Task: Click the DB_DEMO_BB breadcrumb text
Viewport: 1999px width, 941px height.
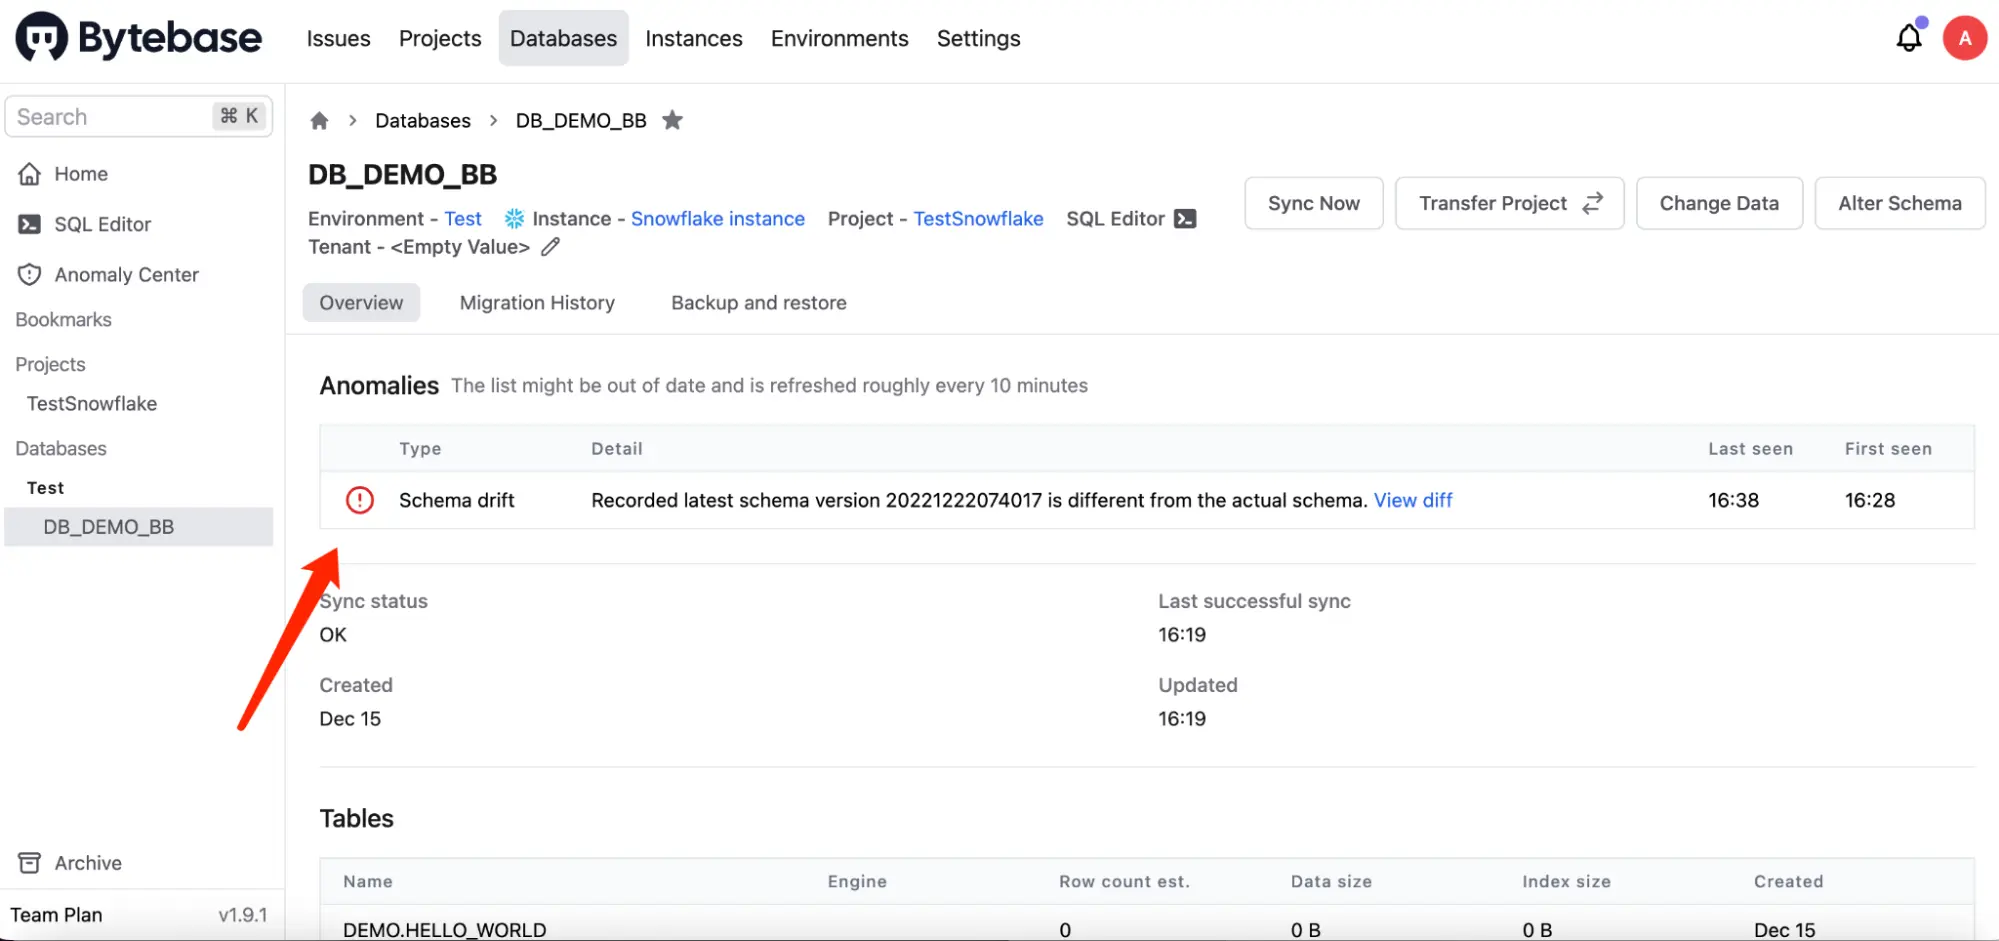Action: point(581,121)
